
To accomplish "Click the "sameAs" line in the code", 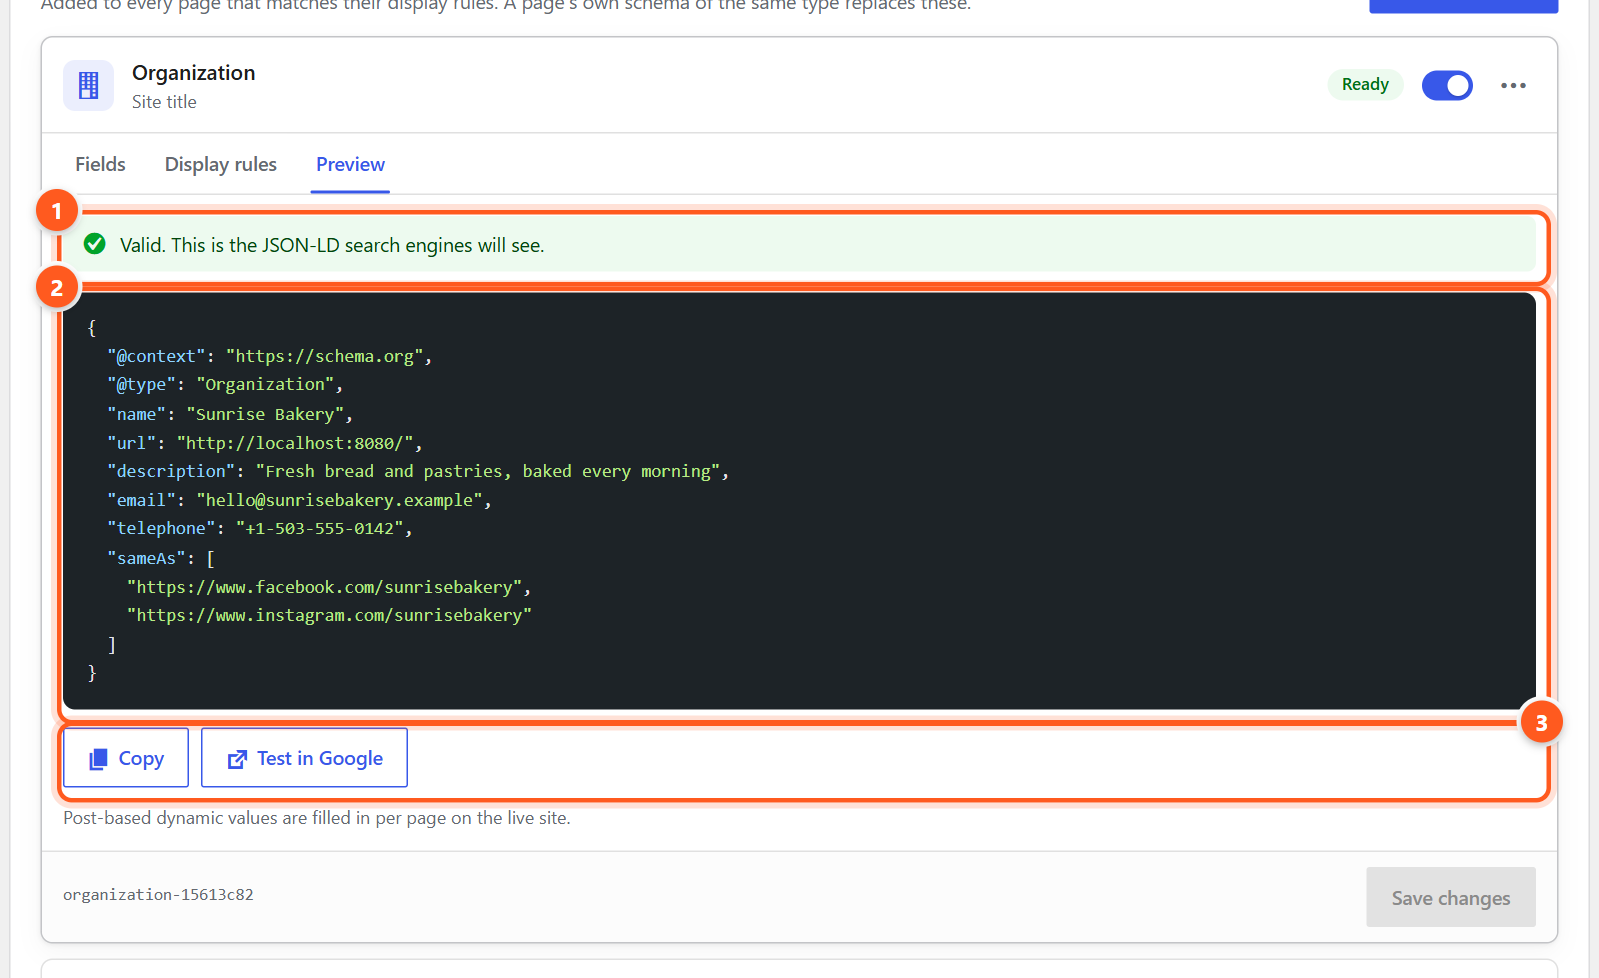I will 161,558.
